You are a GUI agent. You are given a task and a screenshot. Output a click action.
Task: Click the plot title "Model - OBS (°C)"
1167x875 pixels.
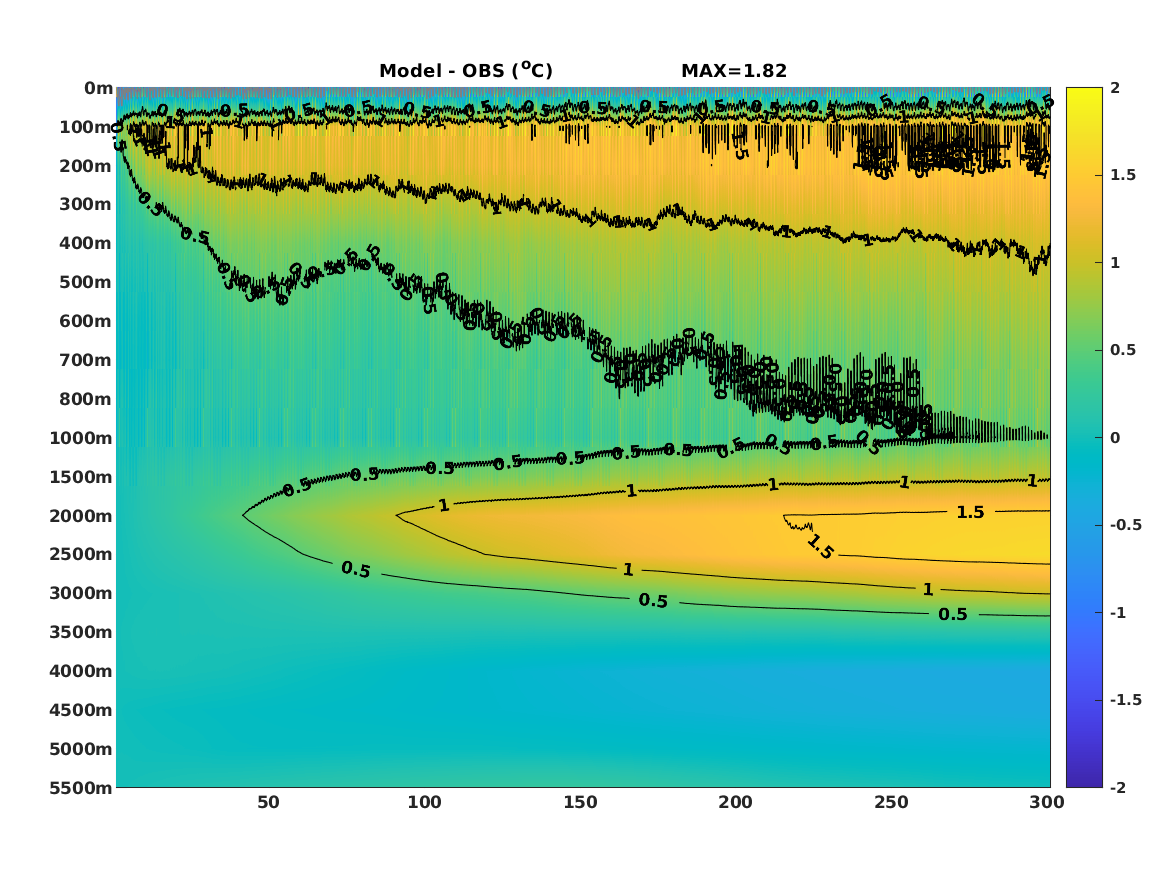click(466, 70)
